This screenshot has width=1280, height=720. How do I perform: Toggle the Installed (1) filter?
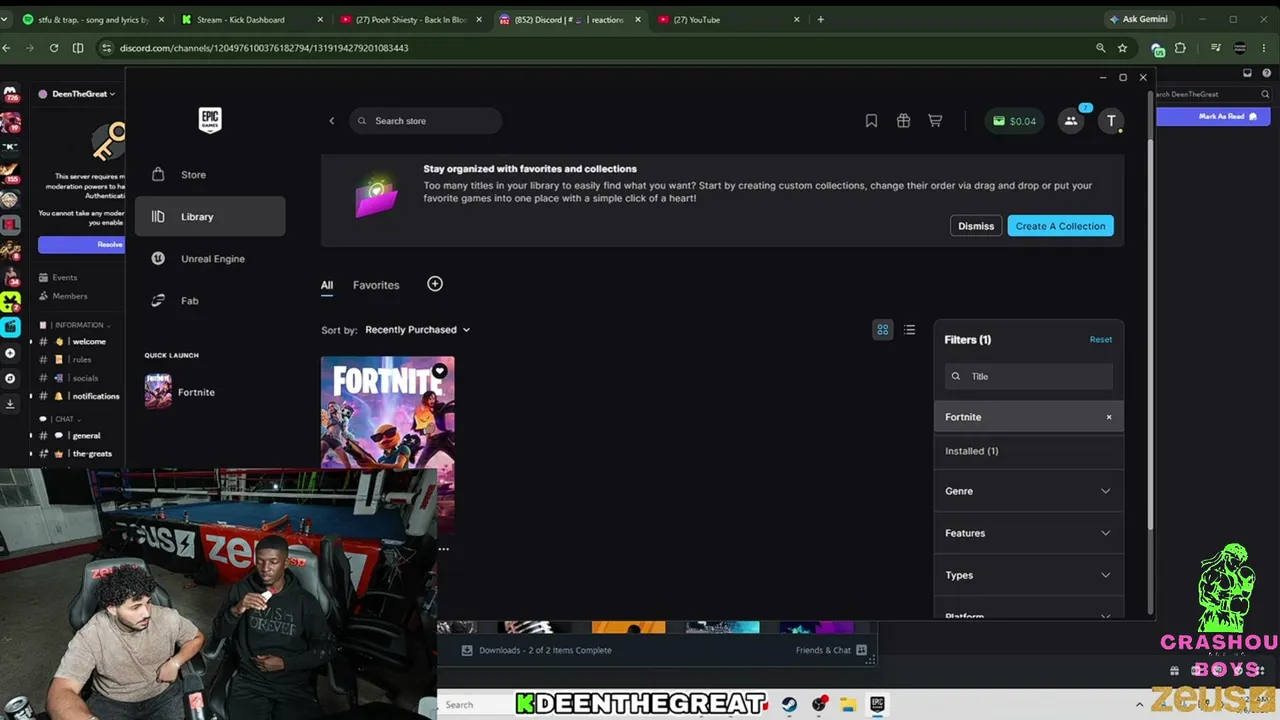click(x=1029, y=451)
